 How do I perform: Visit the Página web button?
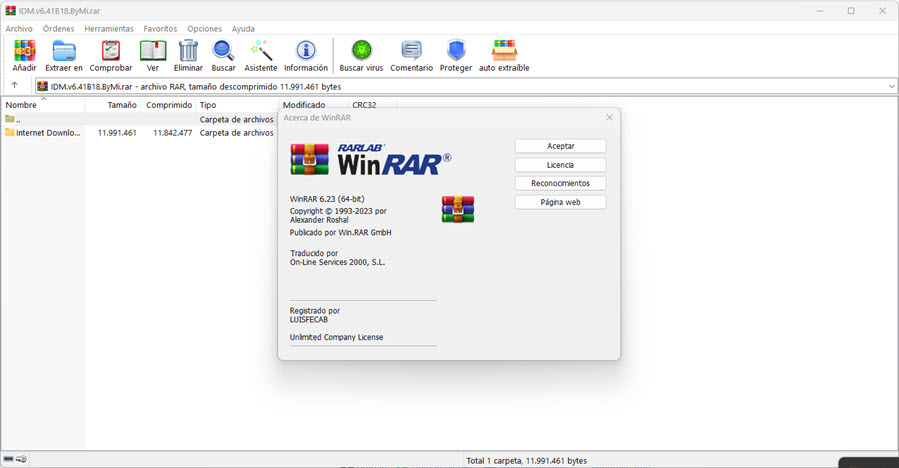coord(560,202)
